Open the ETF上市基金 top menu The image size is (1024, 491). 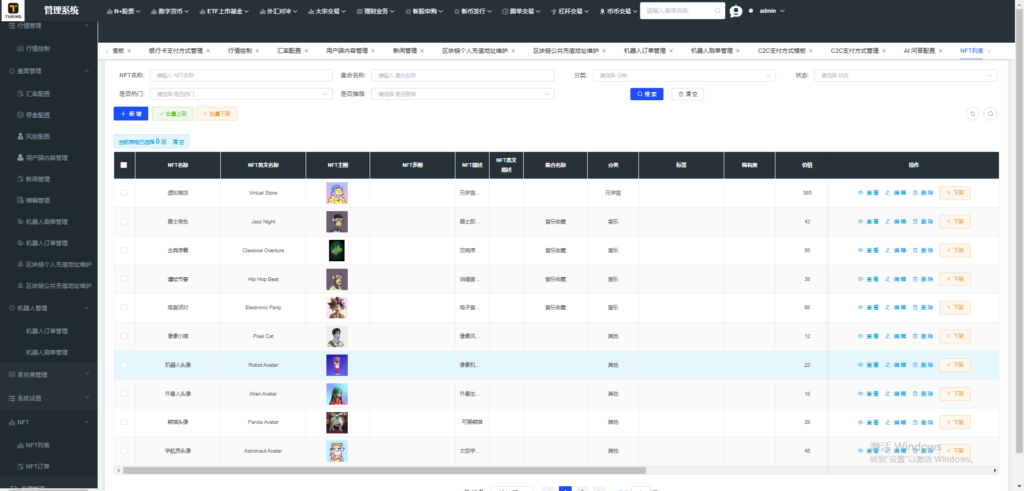(x=225, y=11)
